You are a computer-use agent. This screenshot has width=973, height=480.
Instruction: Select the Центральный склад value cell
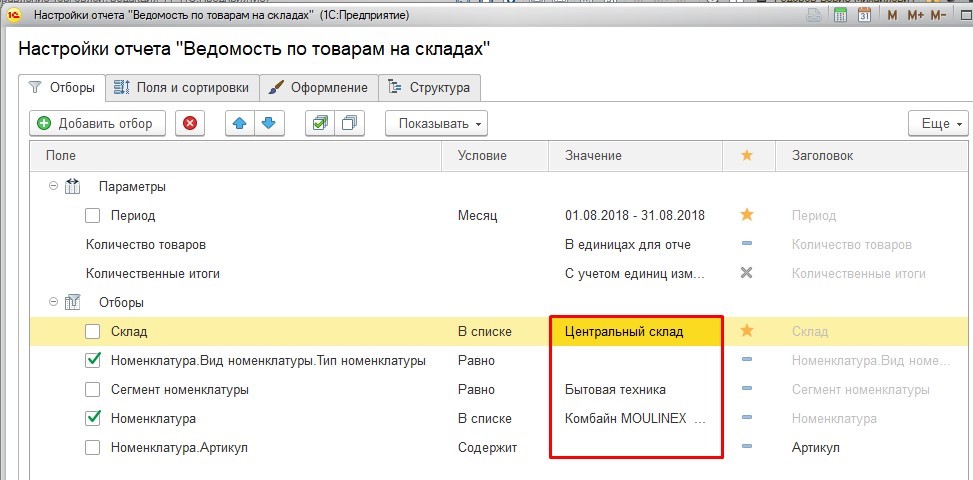[x=635, y=331]
